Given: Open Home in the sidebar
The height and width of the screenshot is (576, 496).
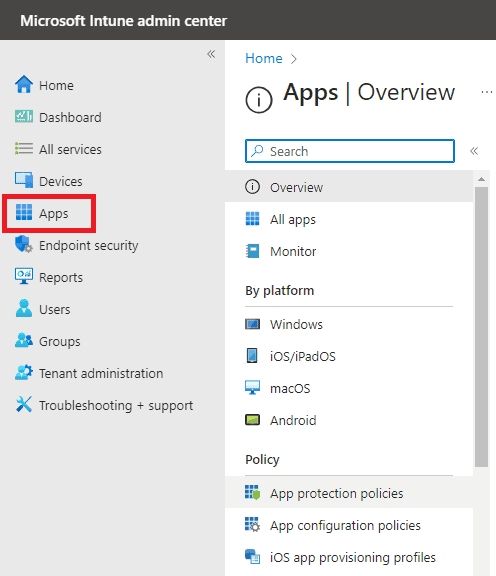Looking at the screenshot, I should (56, 85).
